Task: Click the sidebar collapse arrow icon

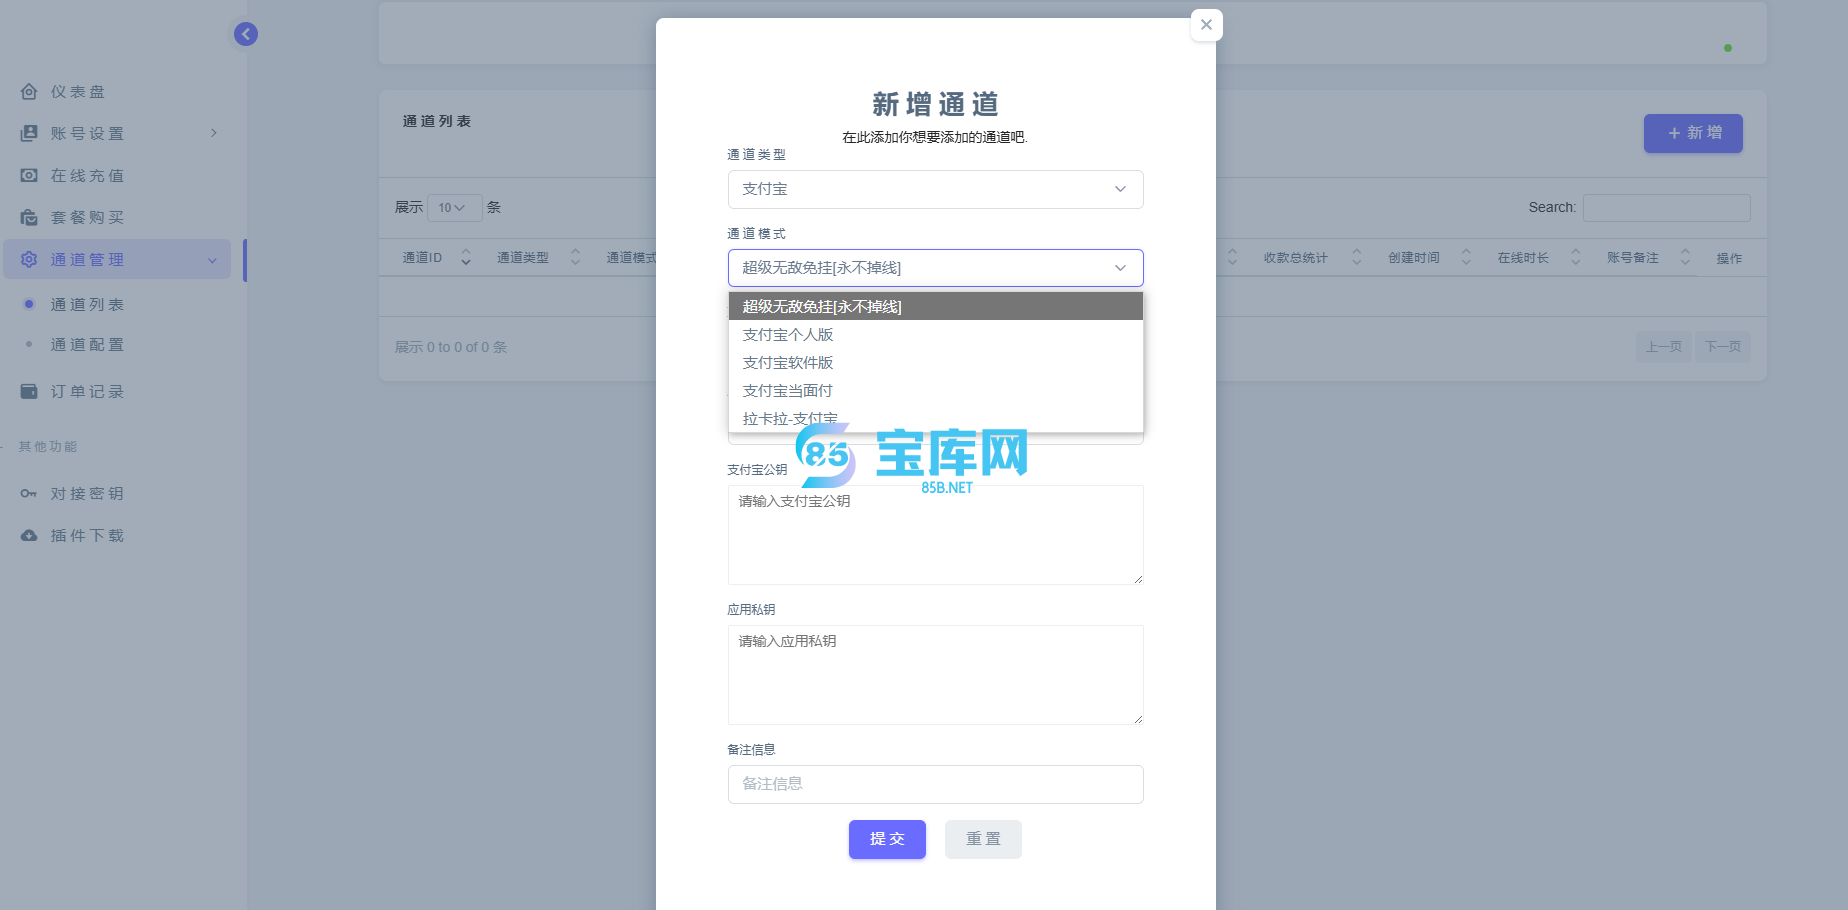Action: 246,34
